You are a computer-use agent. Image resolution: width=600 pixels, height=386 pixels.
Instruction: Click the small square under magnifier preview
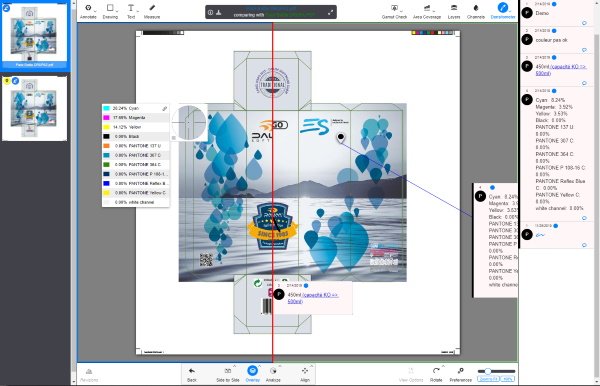pyautogui.click(x=174, y=138)
